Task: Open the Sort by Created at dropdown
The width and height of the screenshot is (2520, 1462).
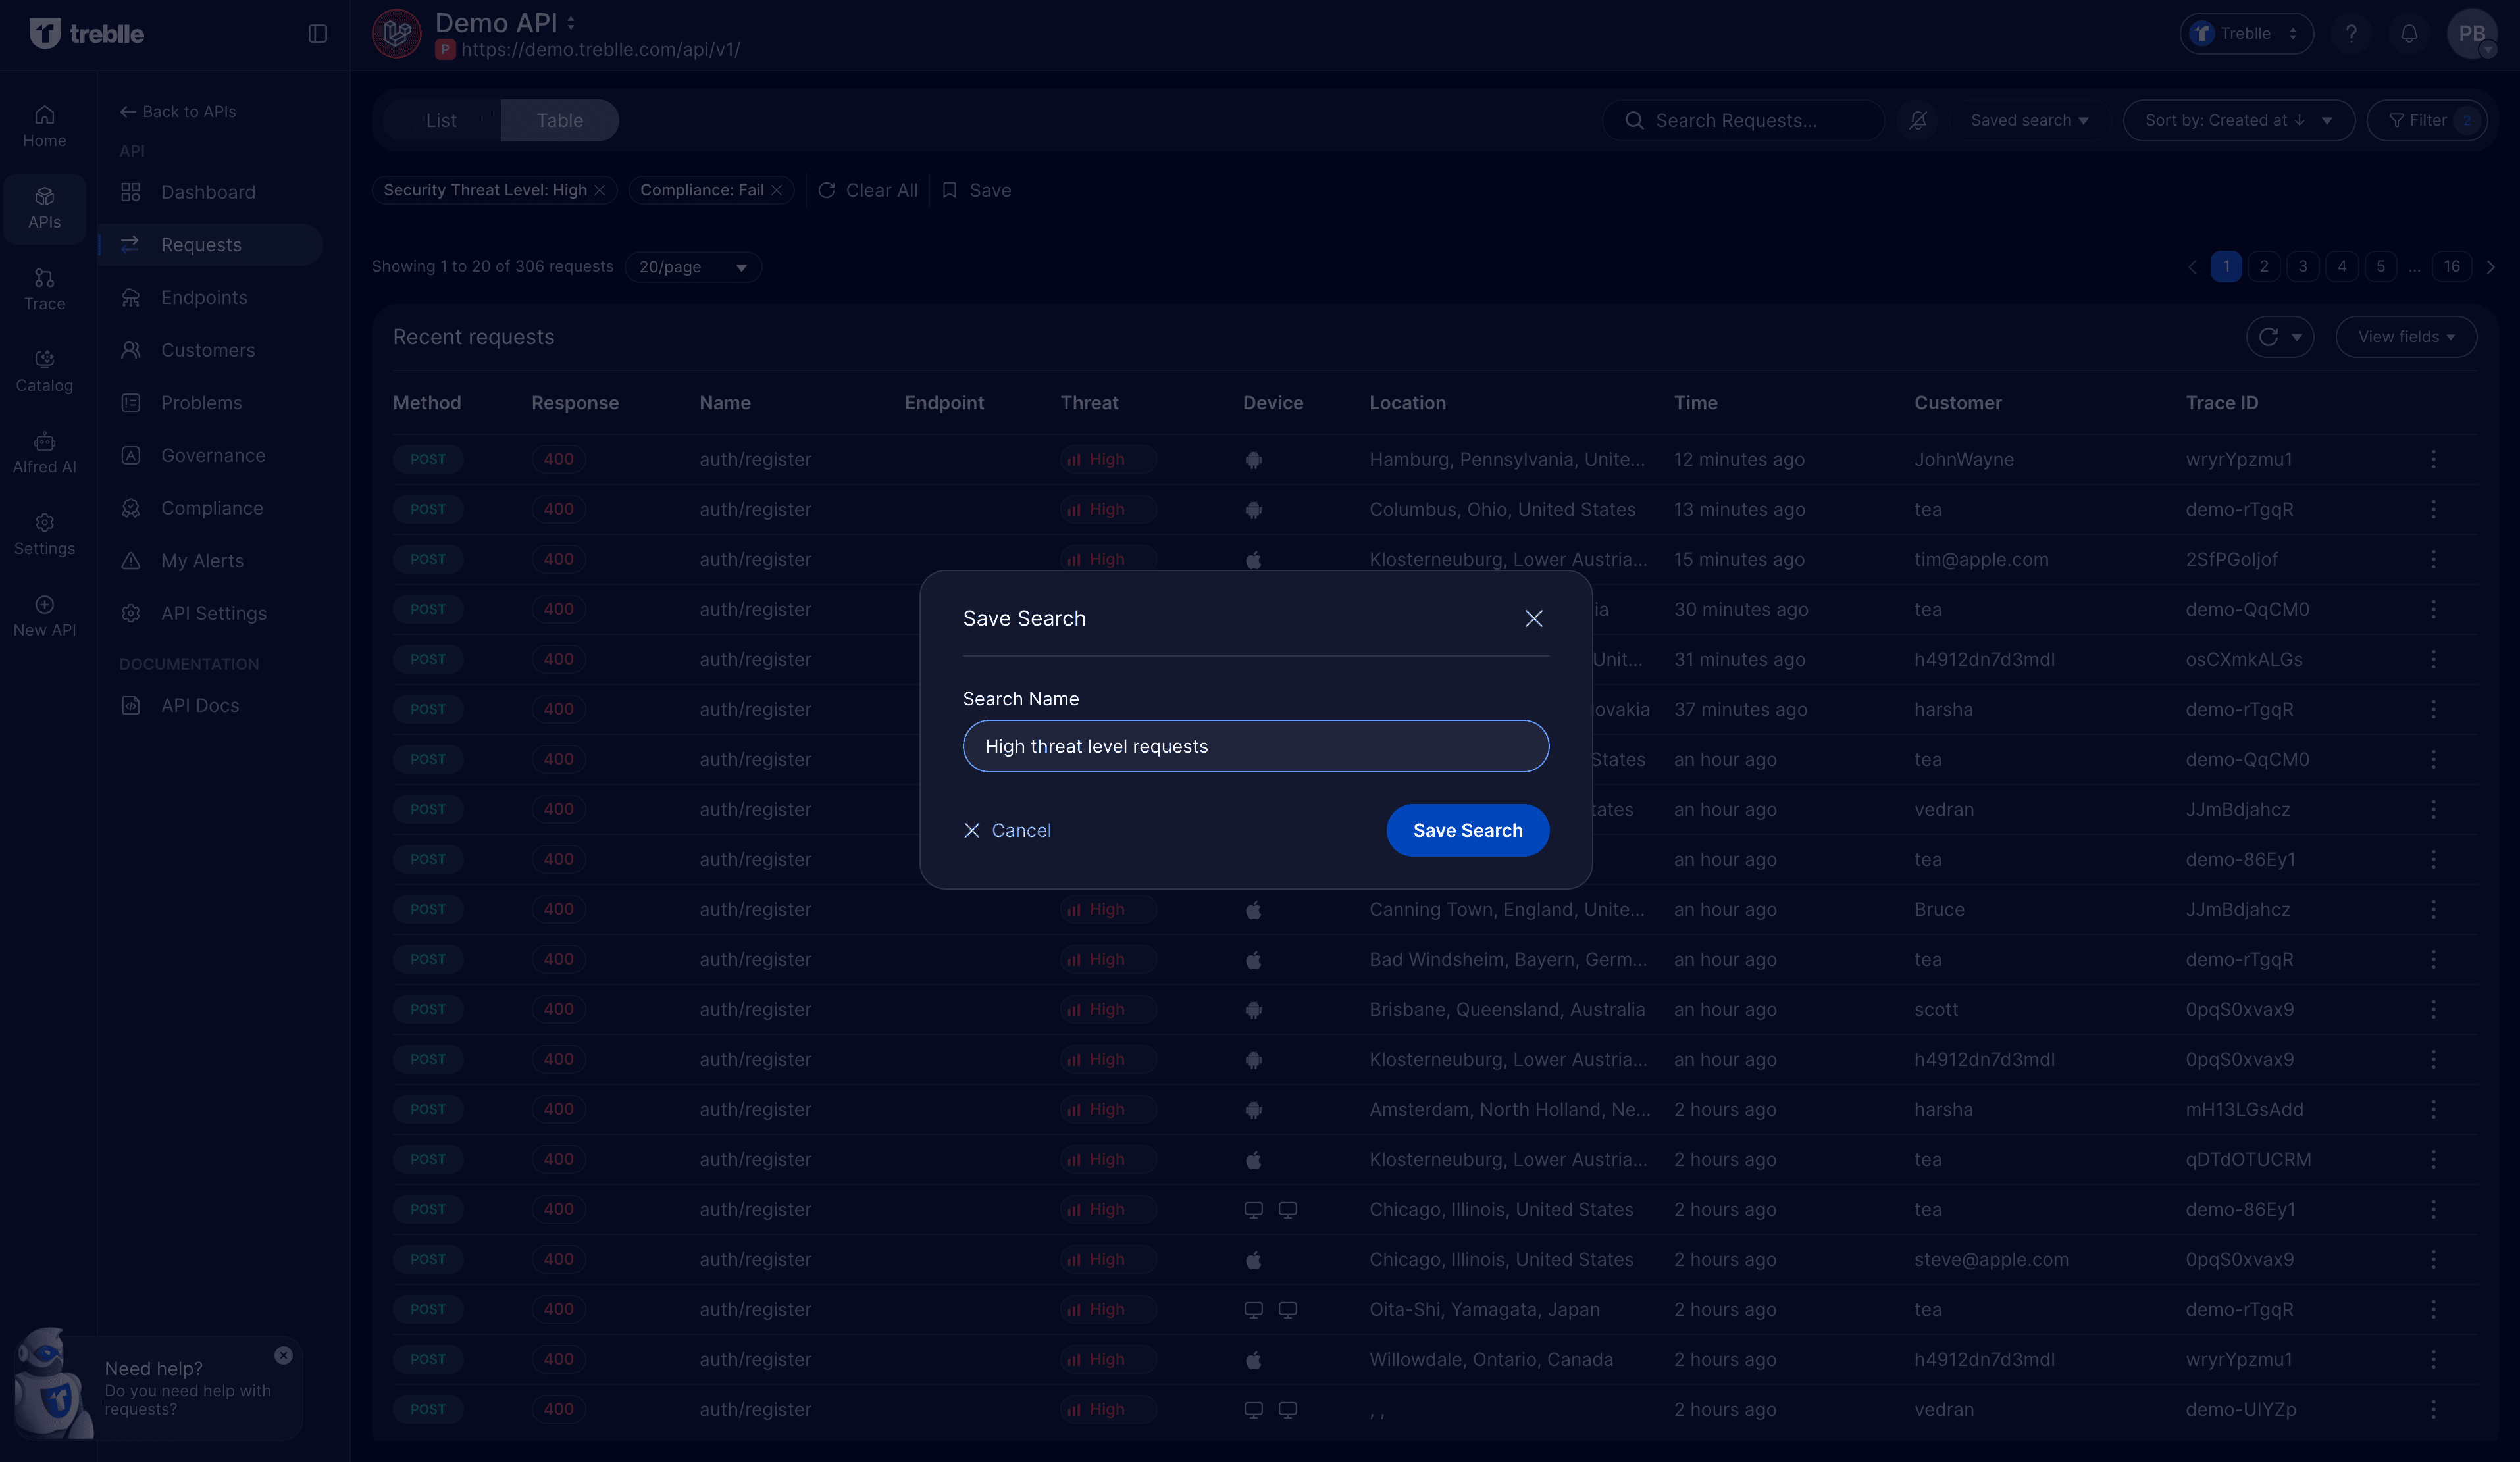Action: point(2238,120)
